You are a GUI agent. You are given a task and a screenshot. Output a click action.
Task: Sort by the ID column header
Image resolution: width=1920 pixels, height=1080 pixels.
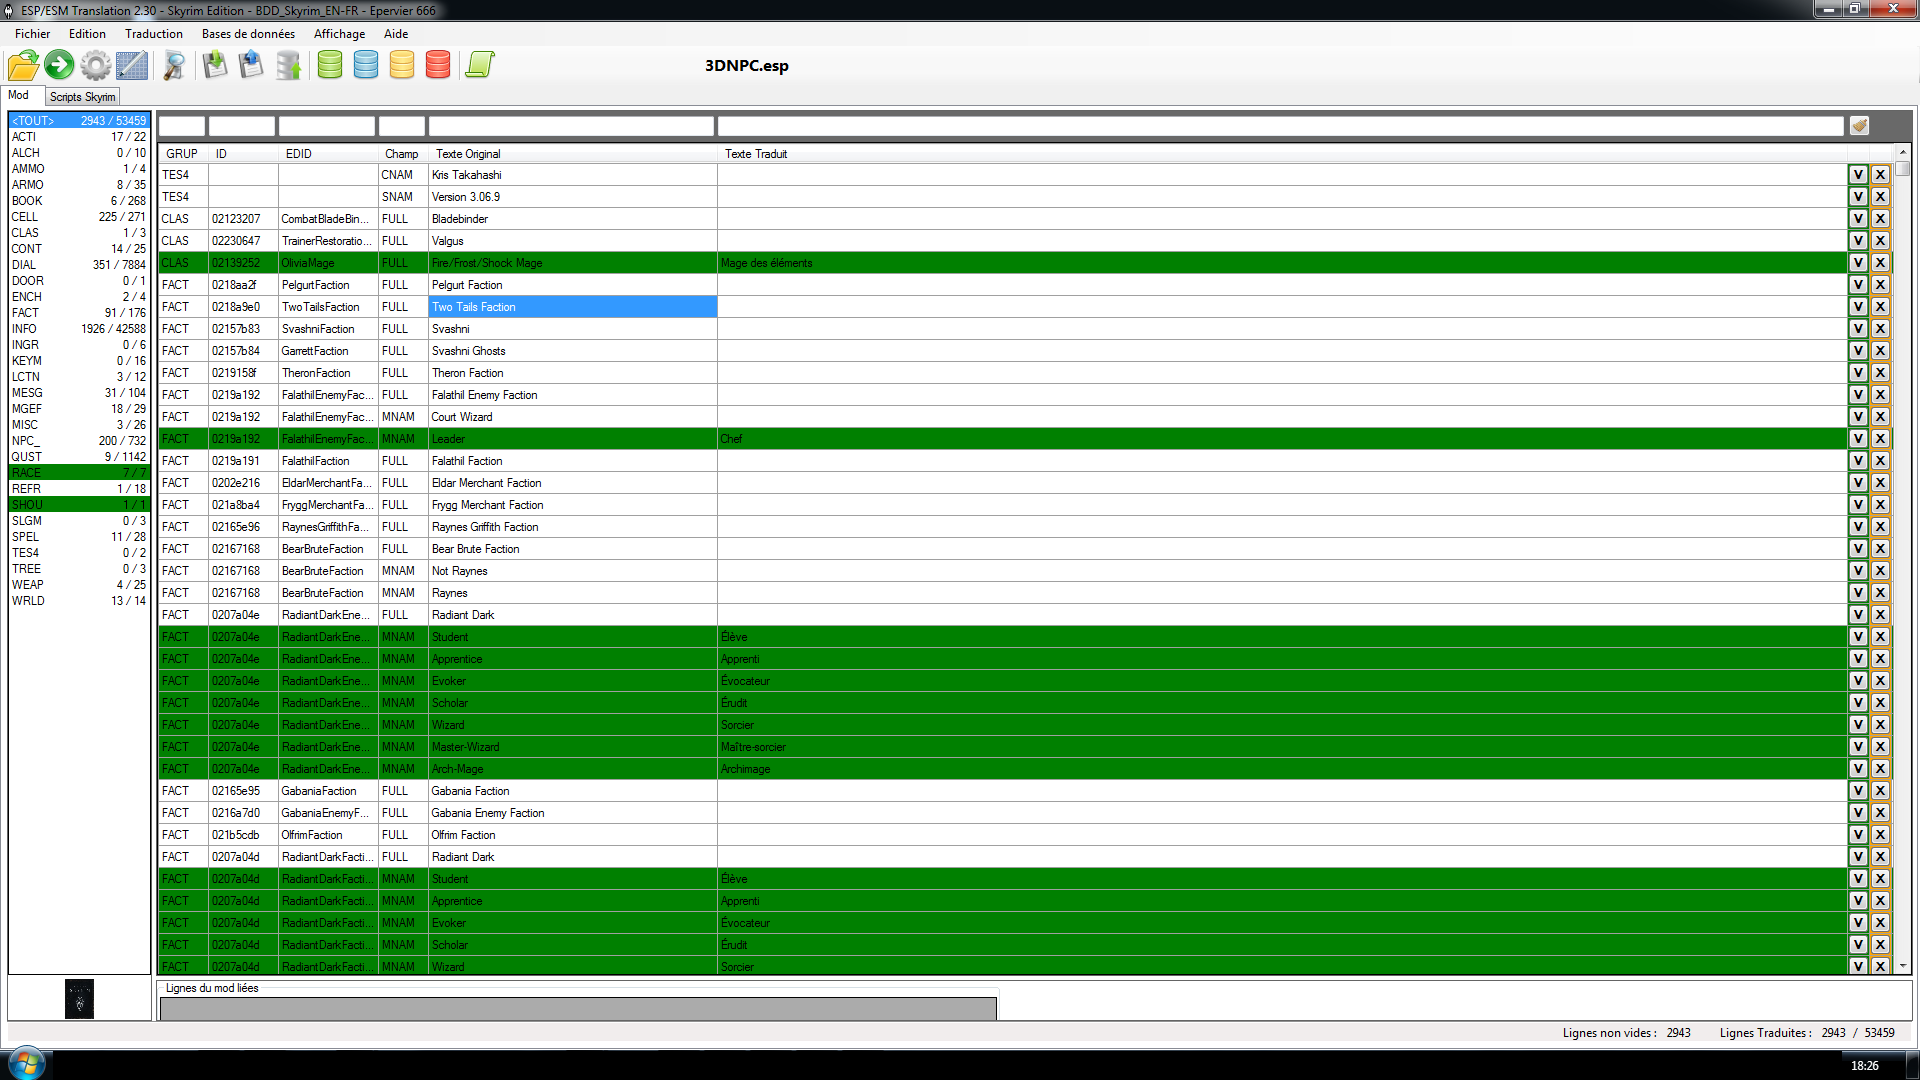point(243,154)
